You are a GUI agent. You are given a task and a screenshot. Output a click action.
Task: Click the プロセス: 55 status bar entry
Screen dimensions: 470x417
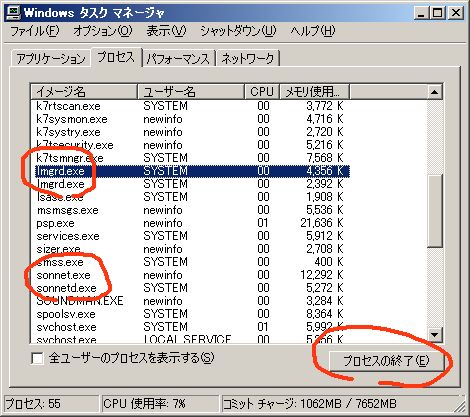tap(51, 404)
